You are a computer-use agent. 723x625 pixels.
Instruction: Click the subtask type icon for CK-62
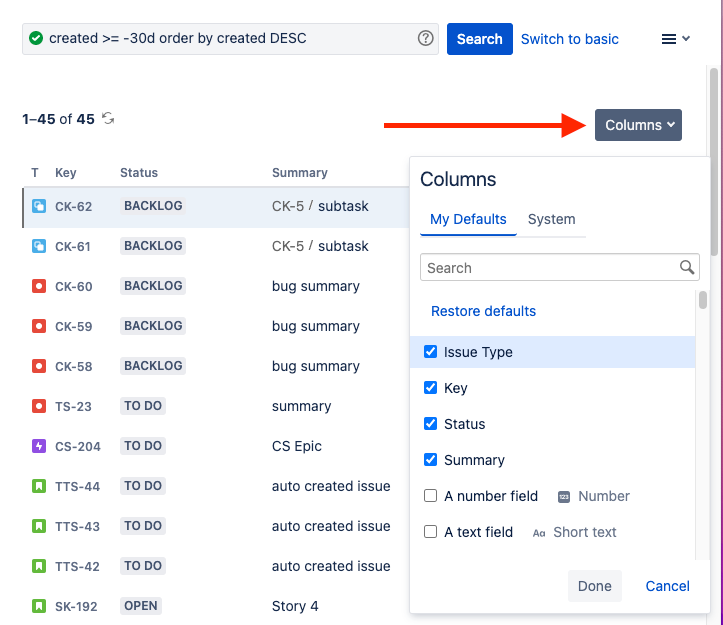point(39,206)
